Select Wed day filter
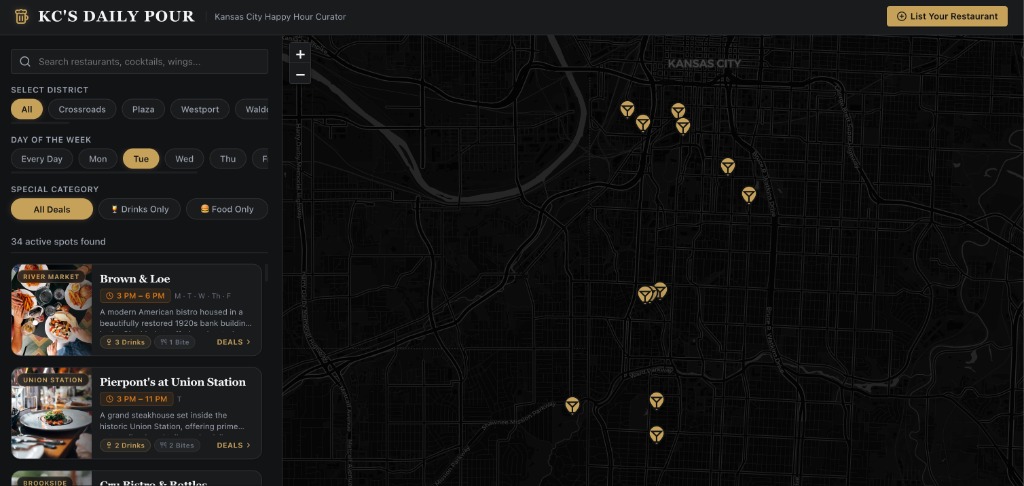 [184, 159]
